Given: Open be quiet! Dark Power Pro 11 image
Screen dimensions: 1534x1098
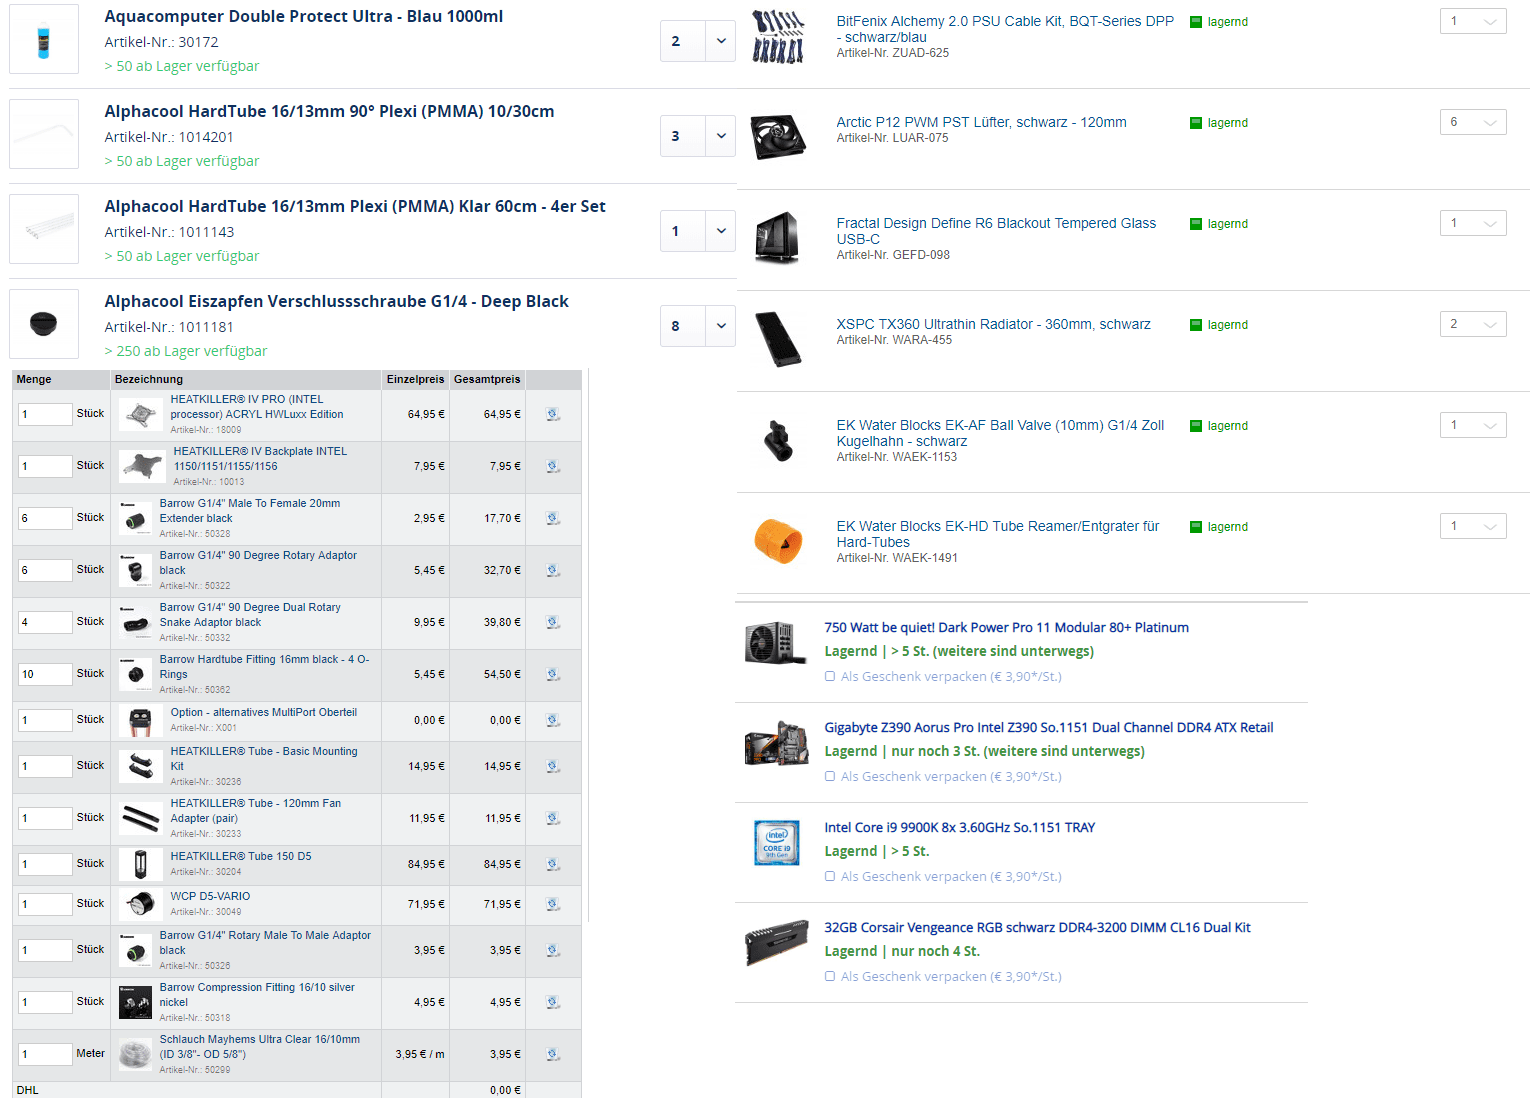Looking at the screenshot, I should coord(776,642).
